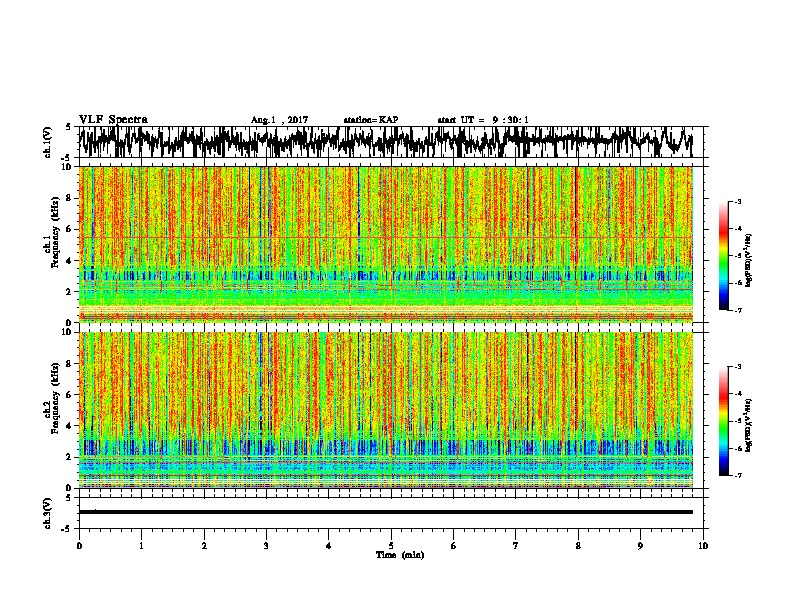Click the ch.1 spectrogram panel
This screenshot has height=612, width=792.
386,244
